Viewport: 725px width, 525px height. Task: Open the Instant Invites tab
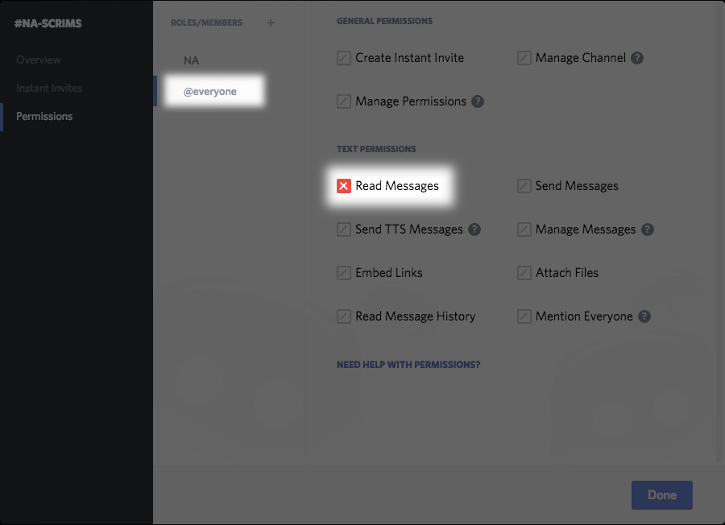point(49,88)
